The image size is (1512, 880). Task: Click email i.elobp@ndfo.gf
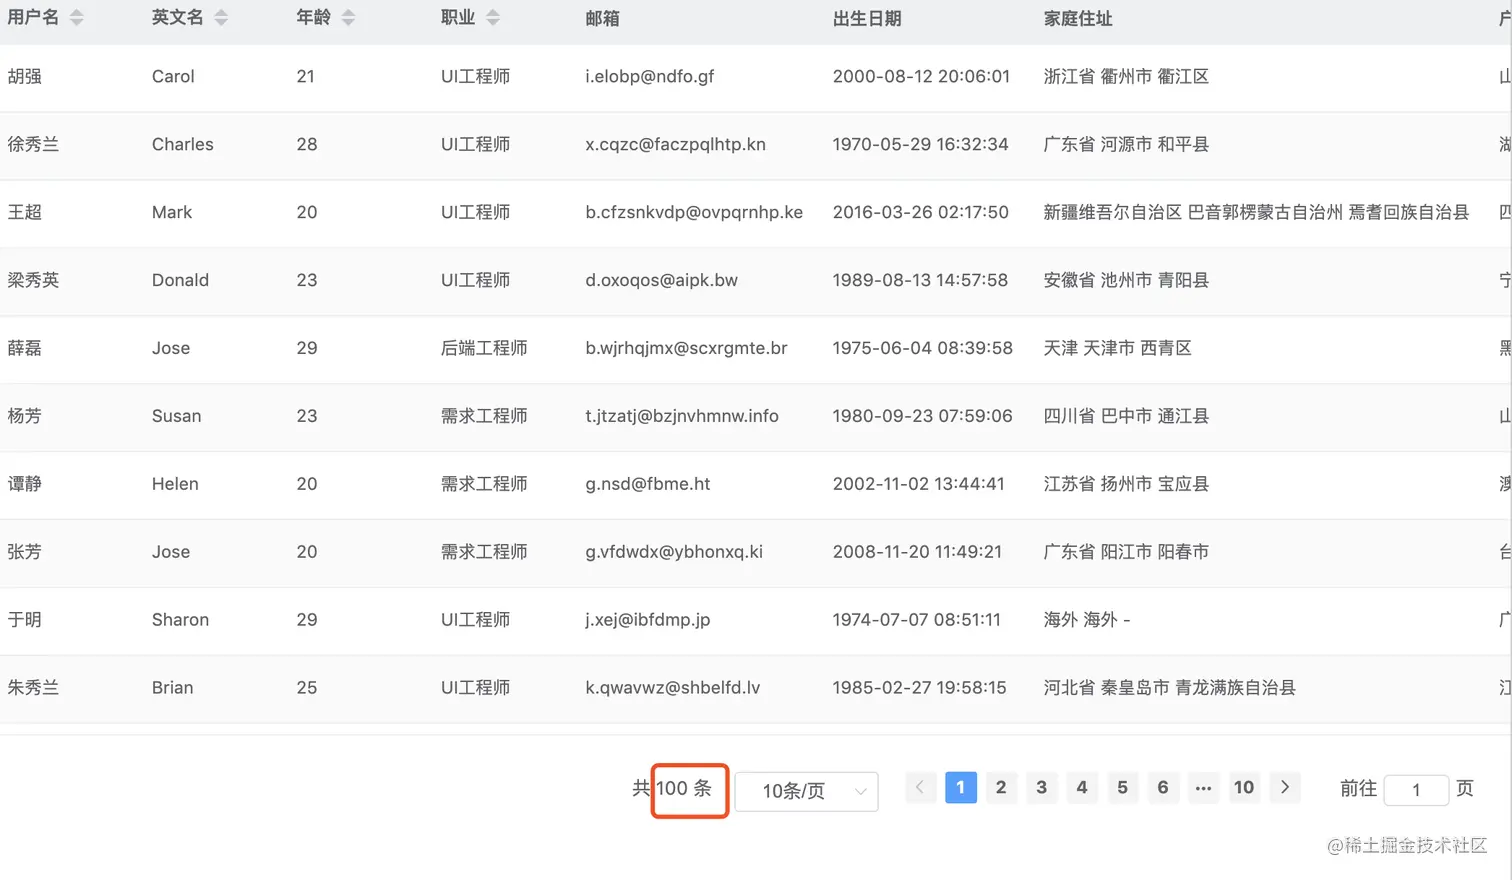[x=650, y=76]
